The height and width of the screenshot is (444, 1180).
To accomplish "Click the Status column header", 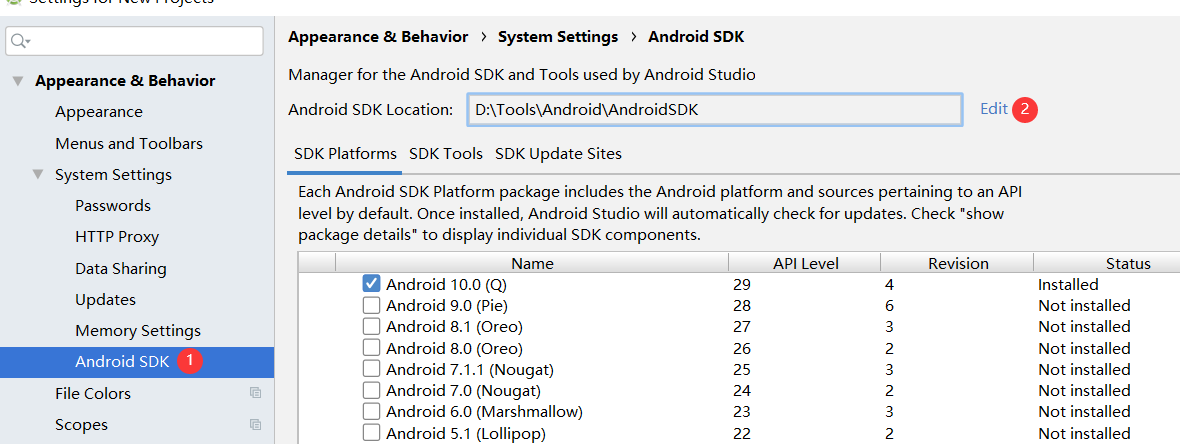I will (1128, 263).
